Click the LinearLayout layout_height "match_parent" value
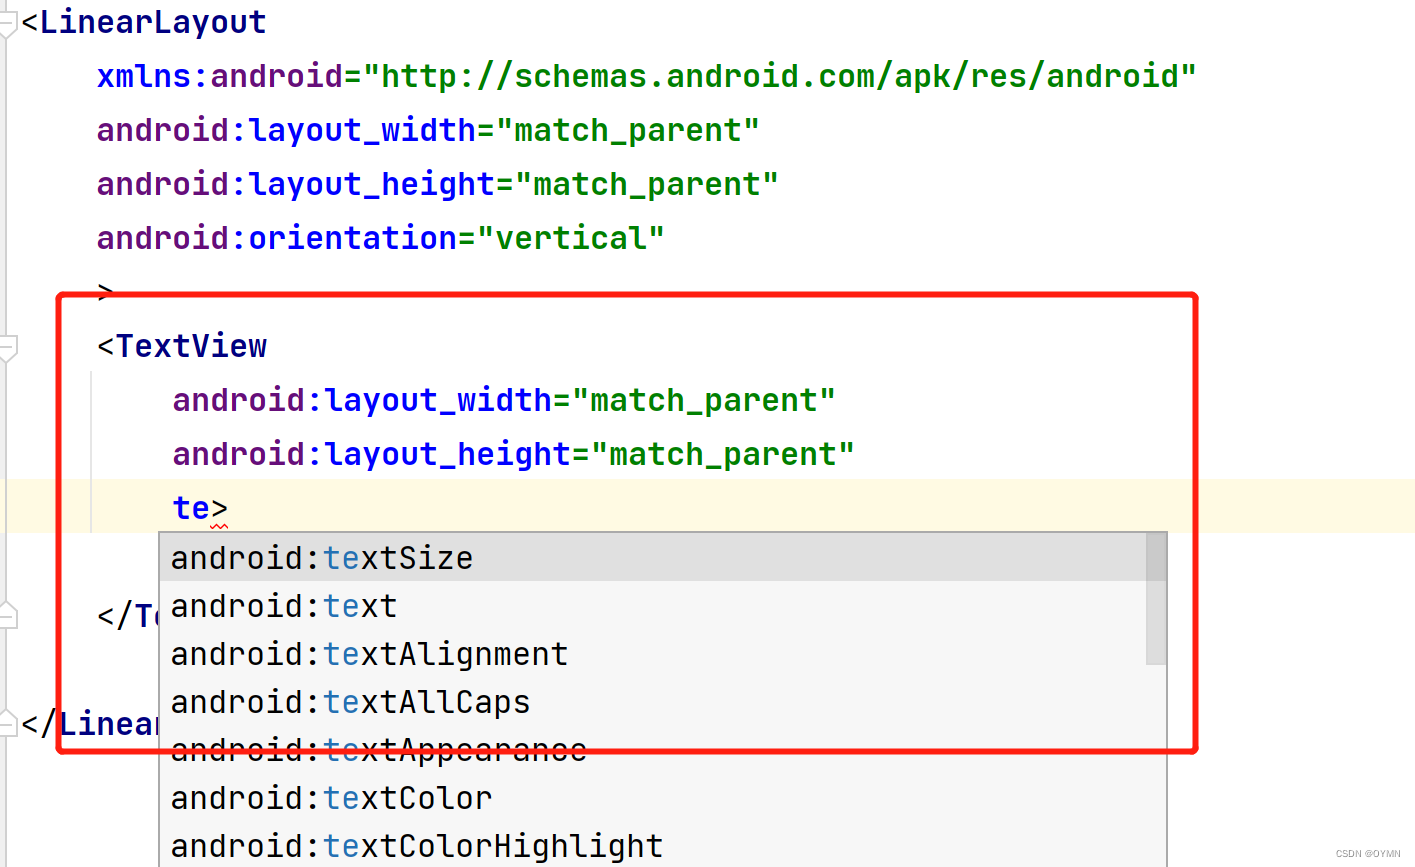 coord(646,184)
